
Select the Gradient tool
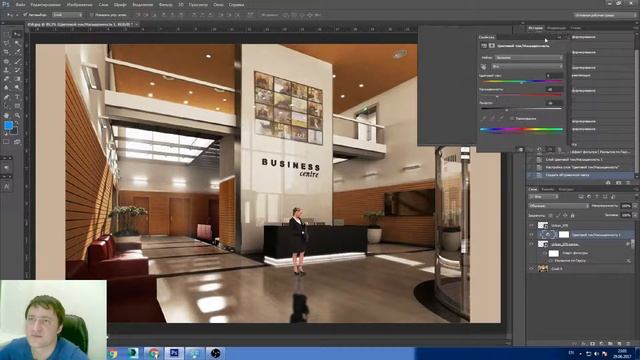click(x=17, y=79)
